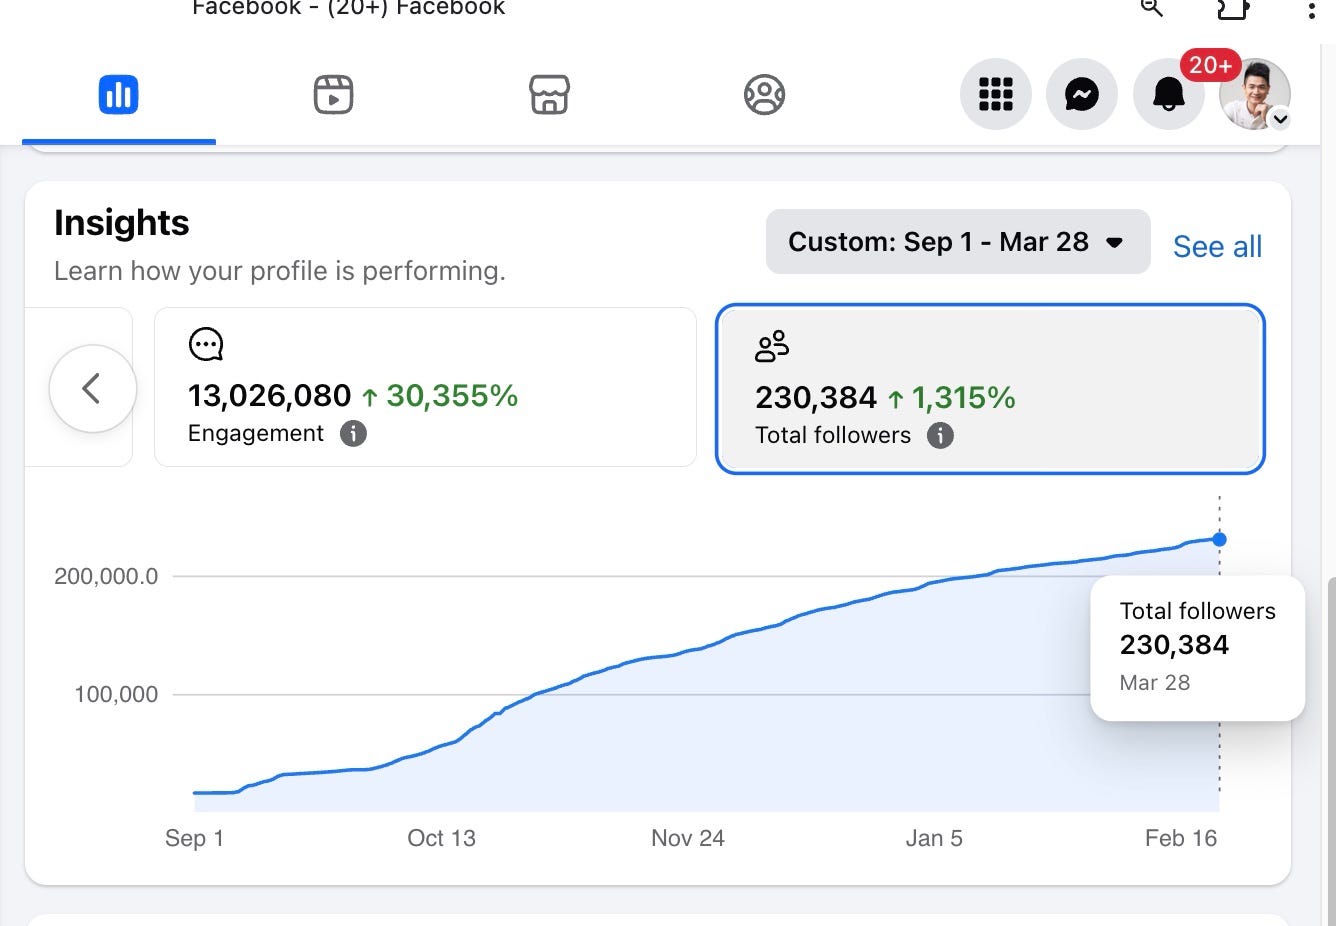Click the Nov 24 axis label

(688, 838)
